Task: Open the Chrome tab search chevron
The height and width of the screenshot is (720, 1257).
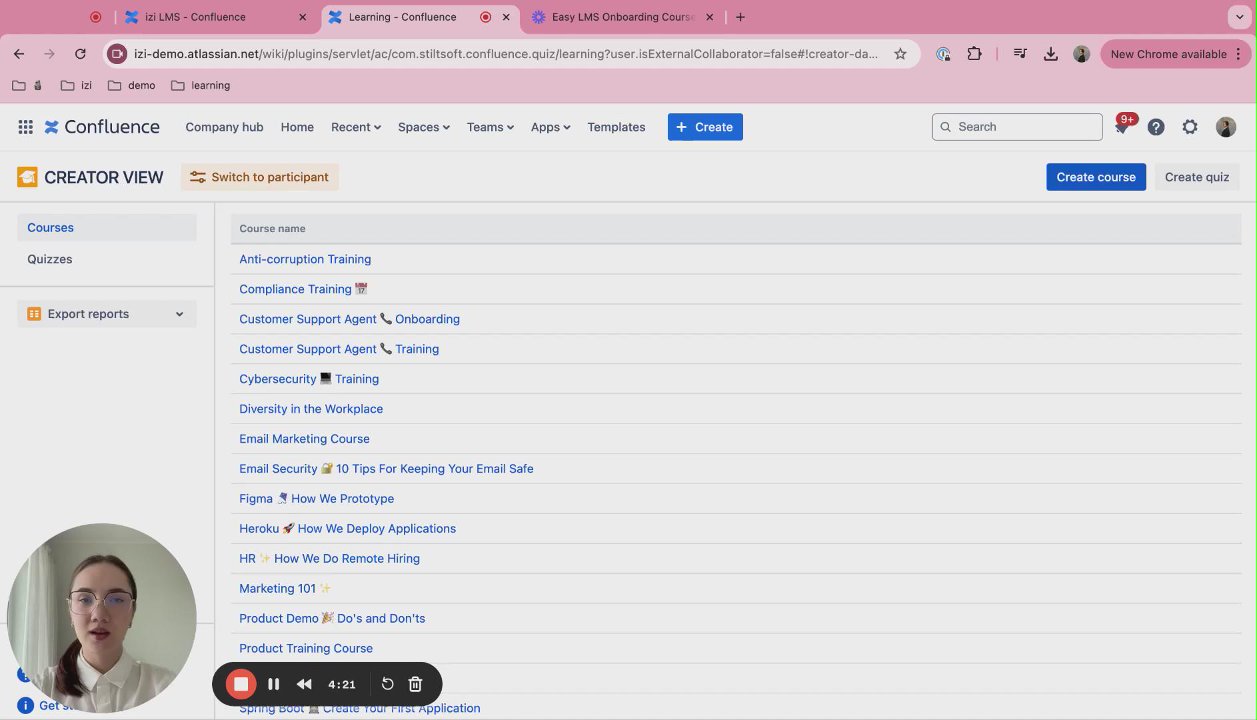Action: click(x=1240, y=17)
